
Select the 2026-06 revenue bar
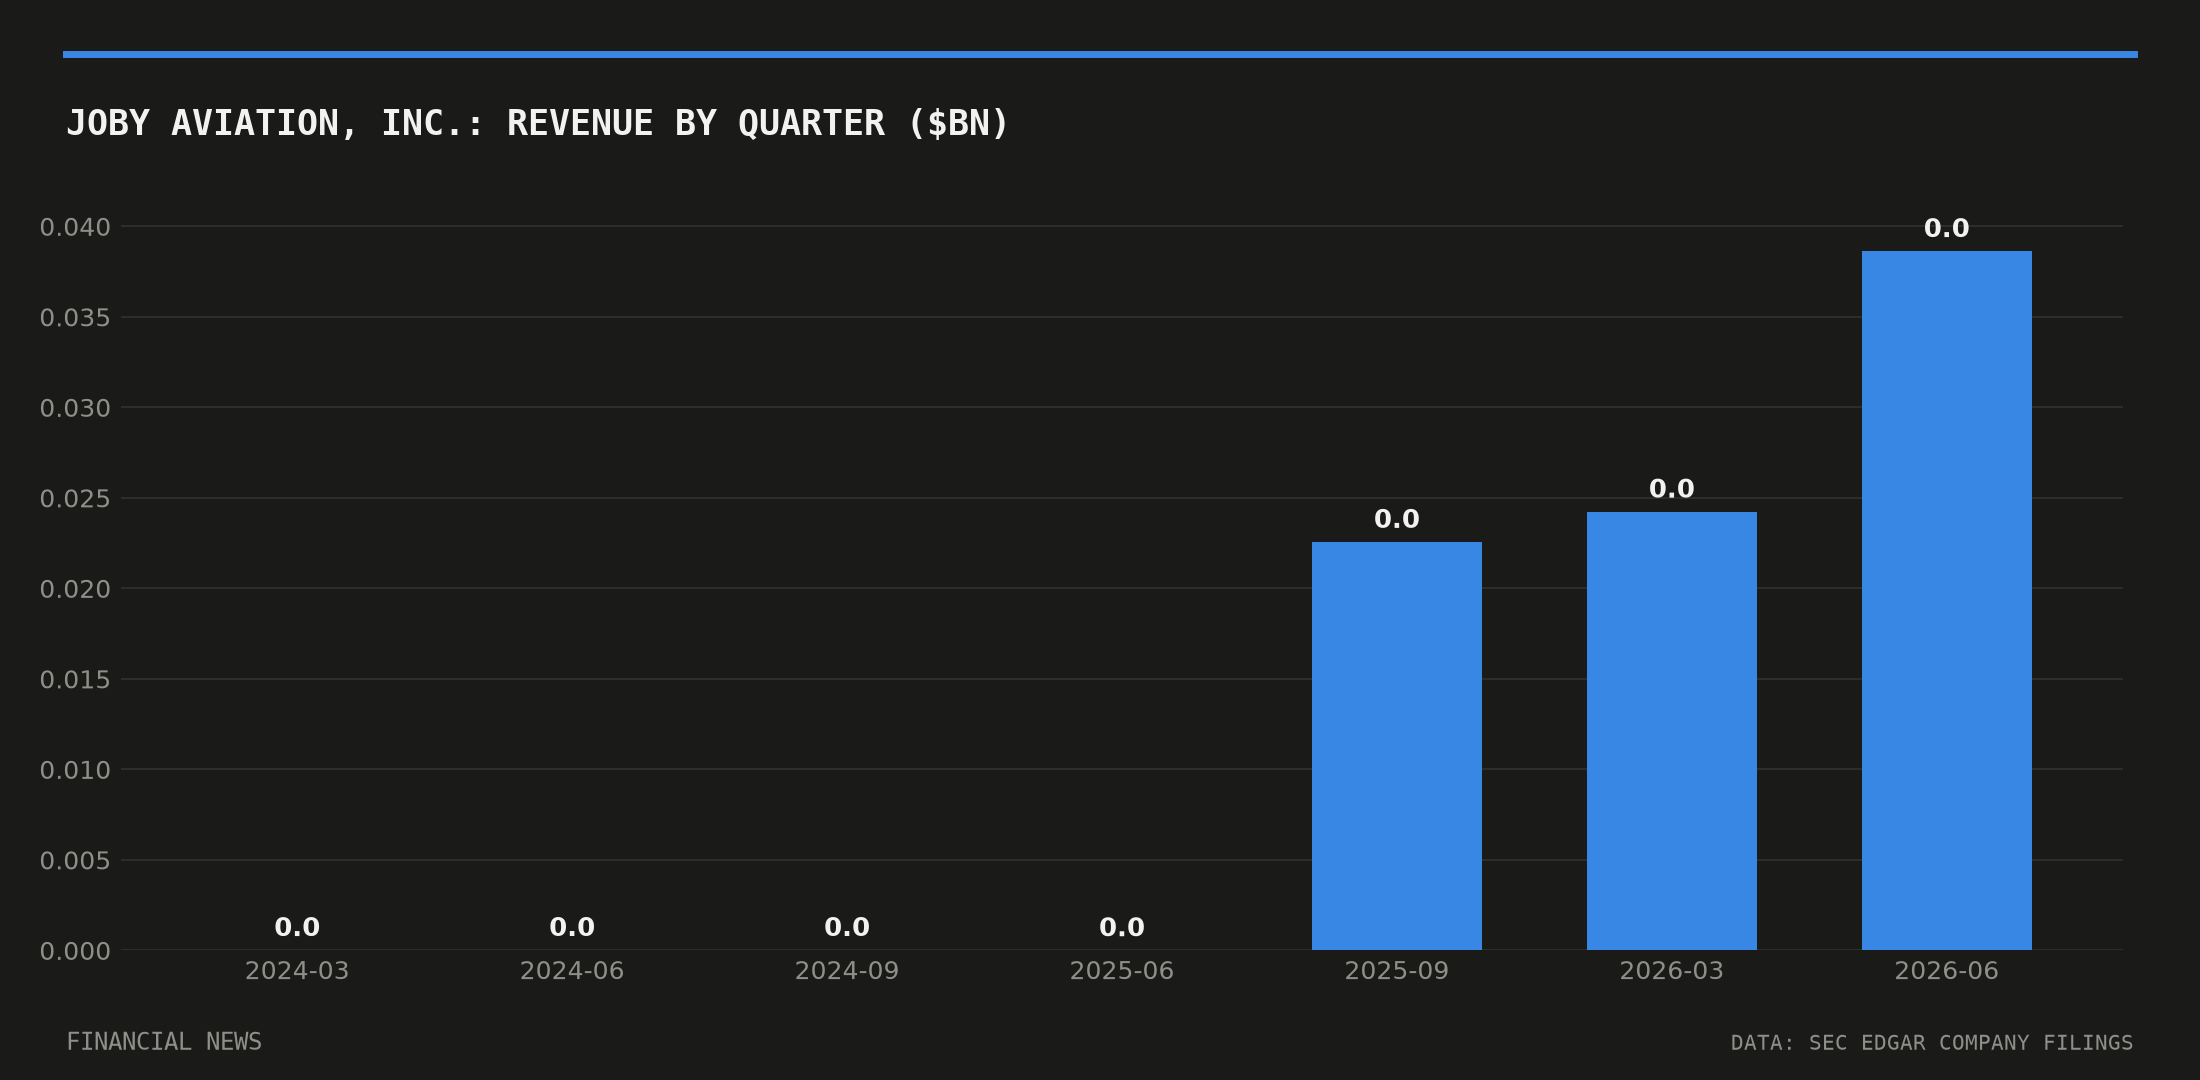(x=1946, y=600)
